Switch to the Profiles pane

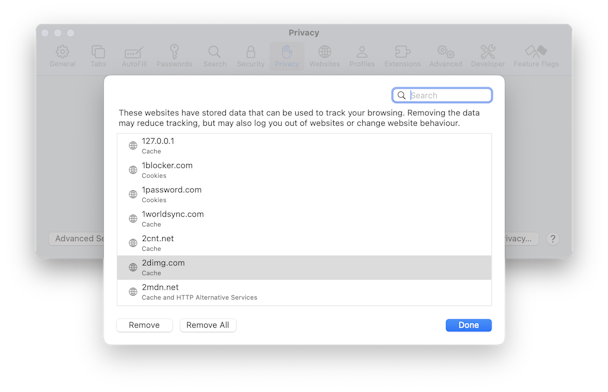pyautogui.click(x=362, y=56)
